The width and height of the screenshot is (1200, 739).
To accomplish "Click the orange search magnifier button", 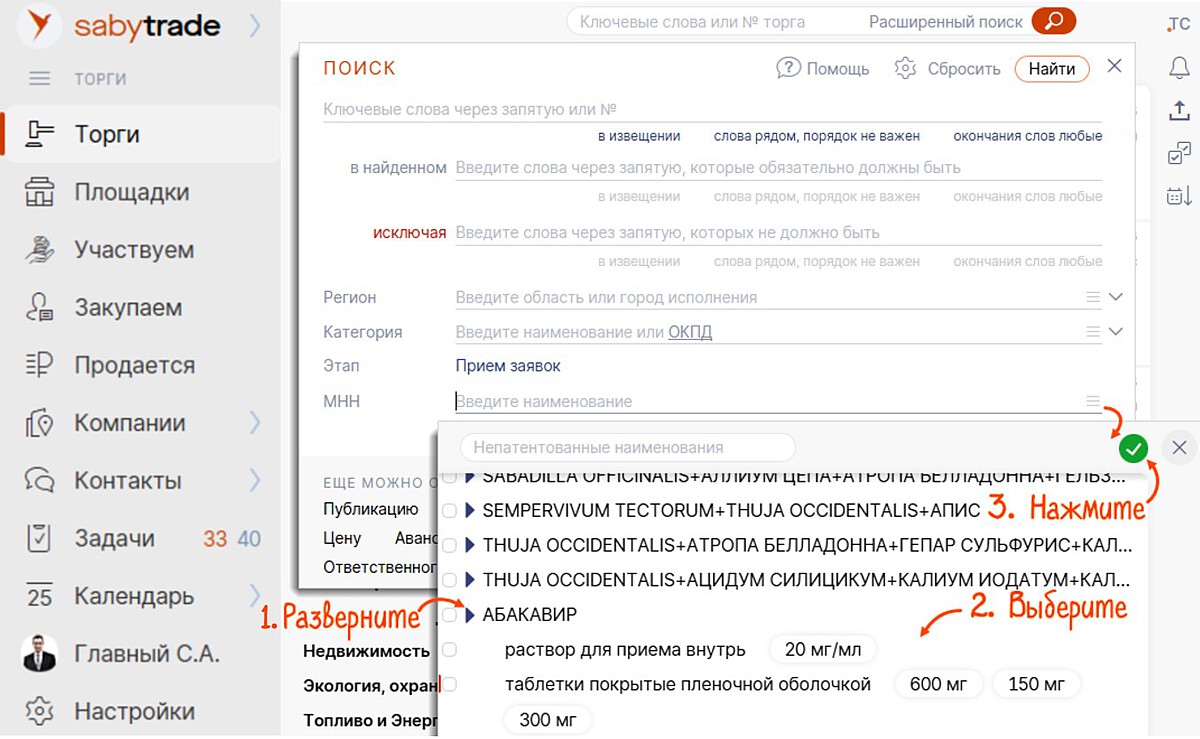I will (1053, 21).
